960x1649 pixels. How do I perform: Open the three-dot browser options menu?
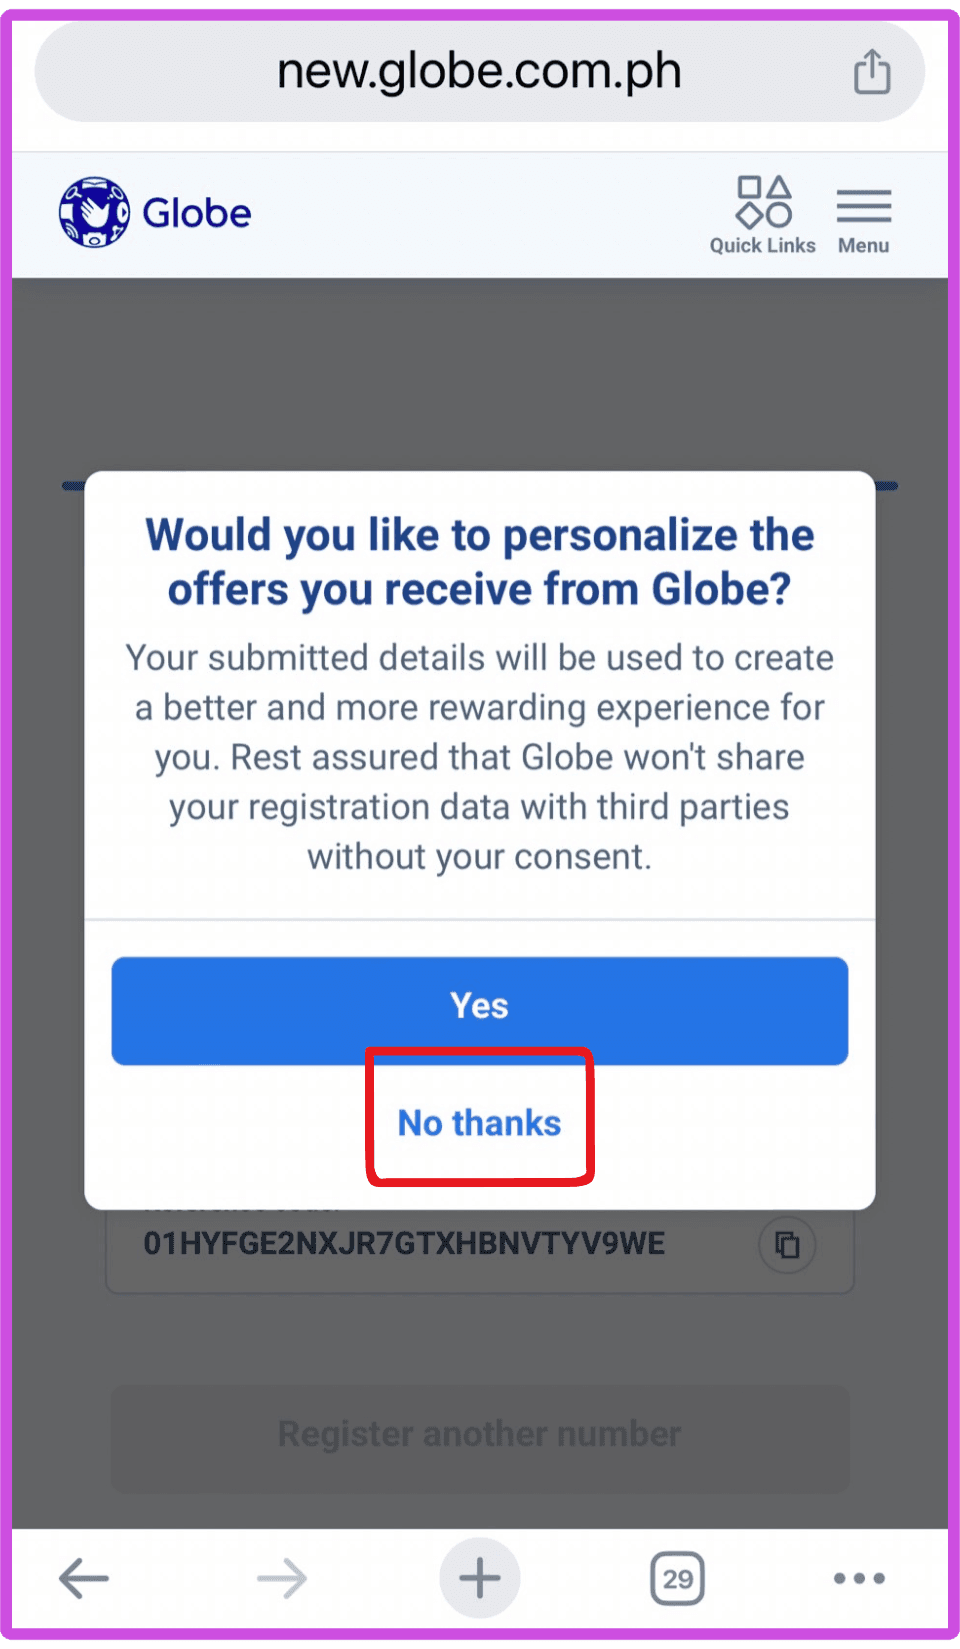tap(859, 1578)
